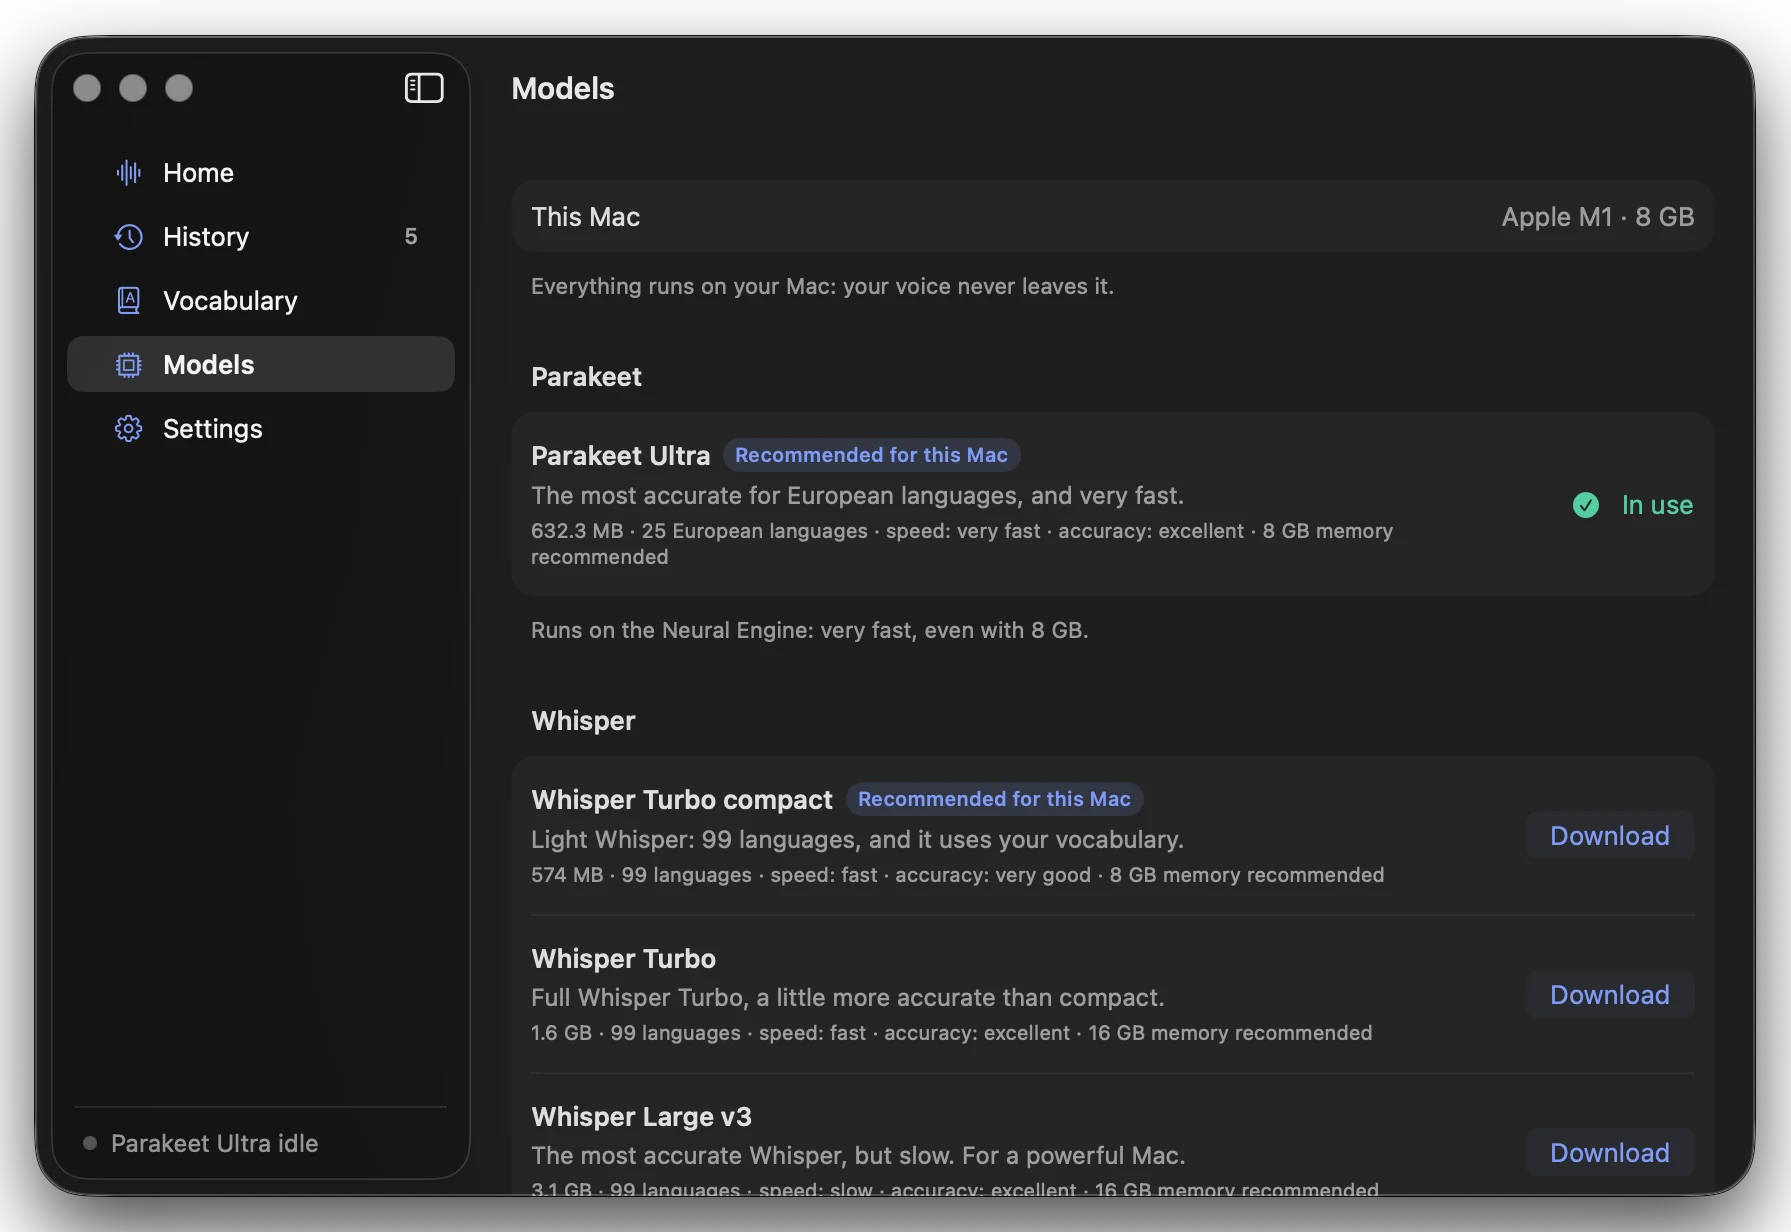Open the History section

coord(261,237)
